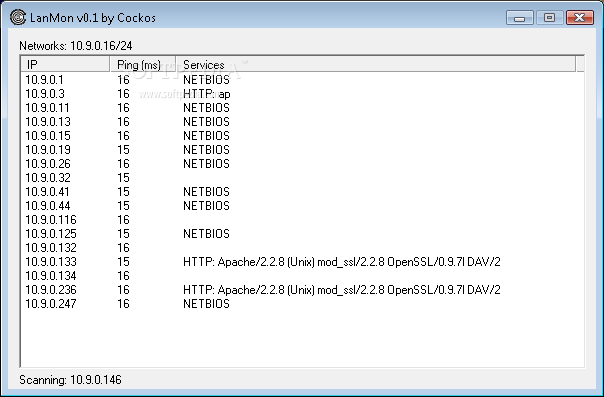Maximize the LanMon window
Image resolution: width=604 pixels, height=397 pixels.
[x=549, y=18]
